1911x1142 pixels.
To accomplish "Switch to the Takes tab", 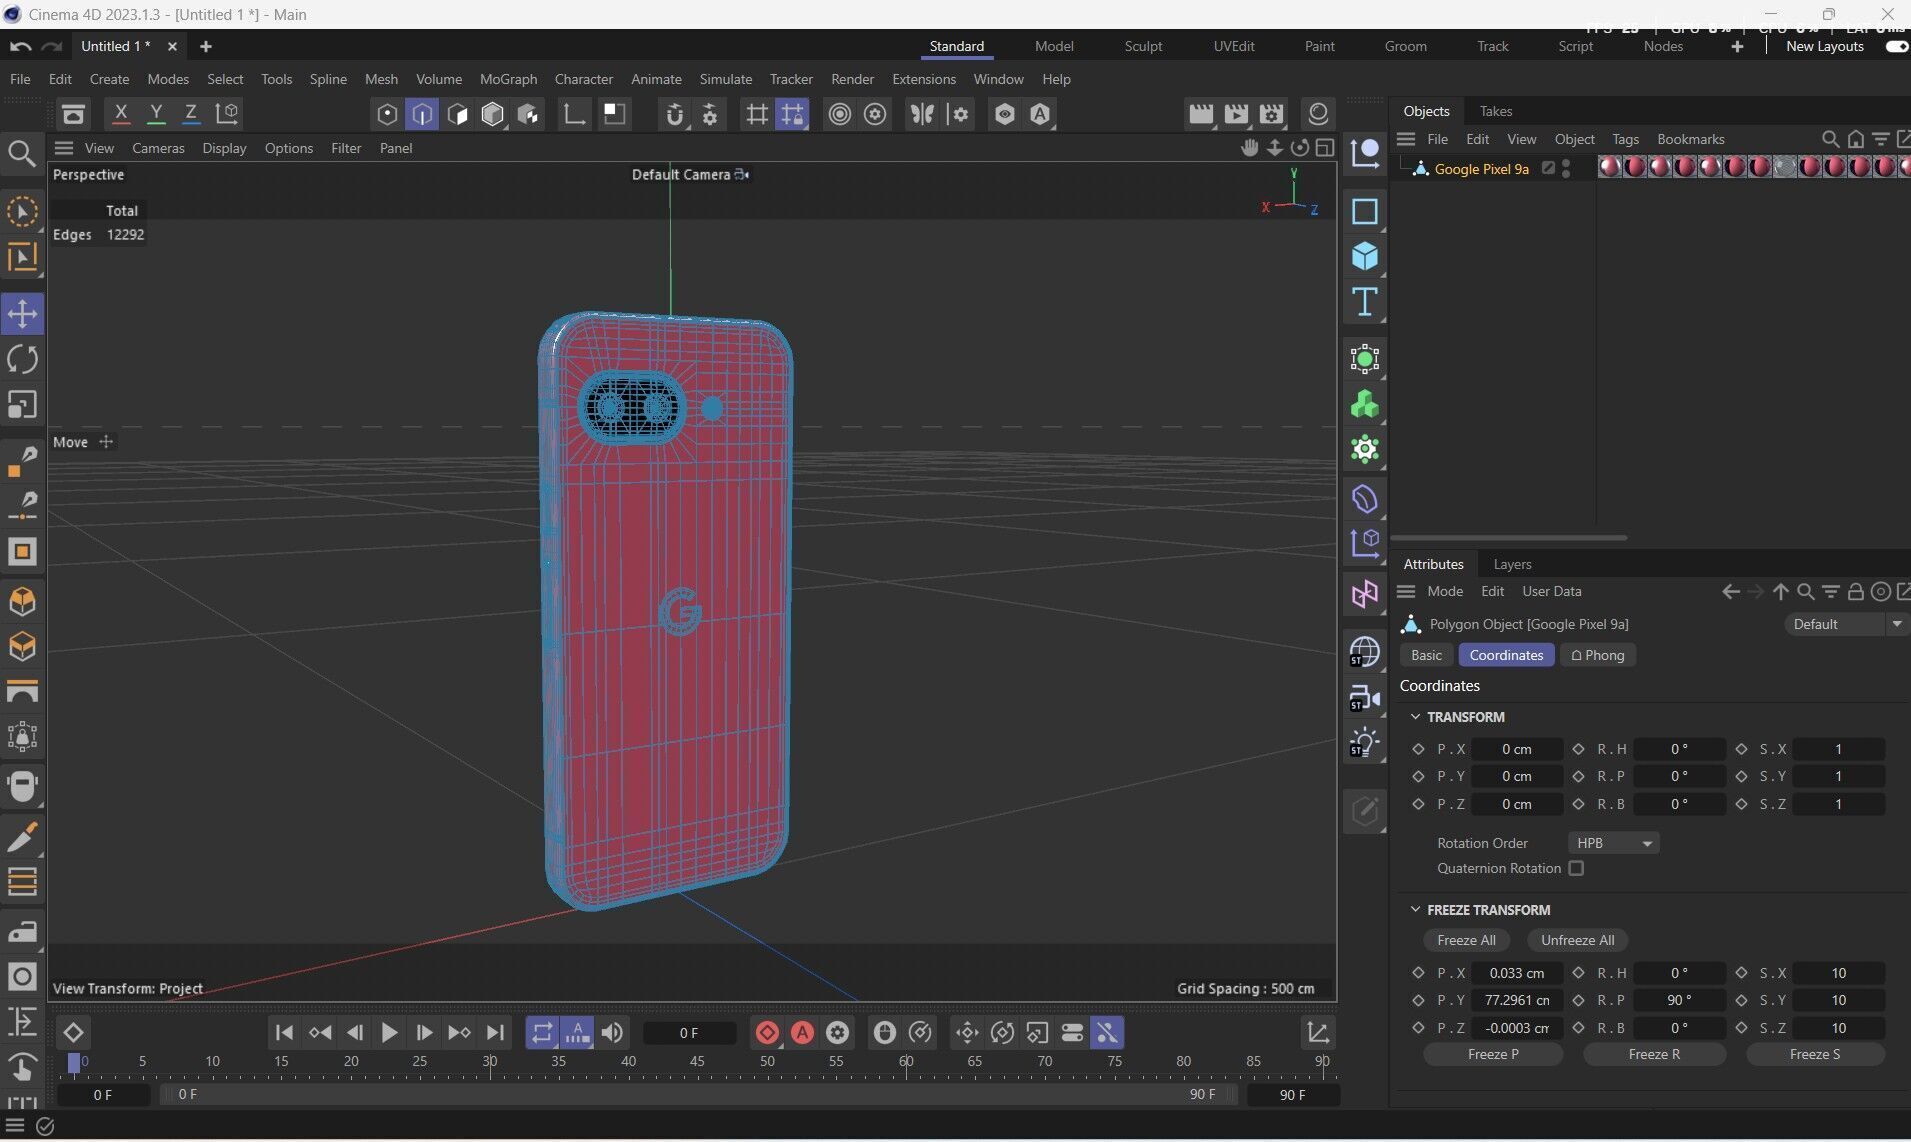I will 1495,111.
